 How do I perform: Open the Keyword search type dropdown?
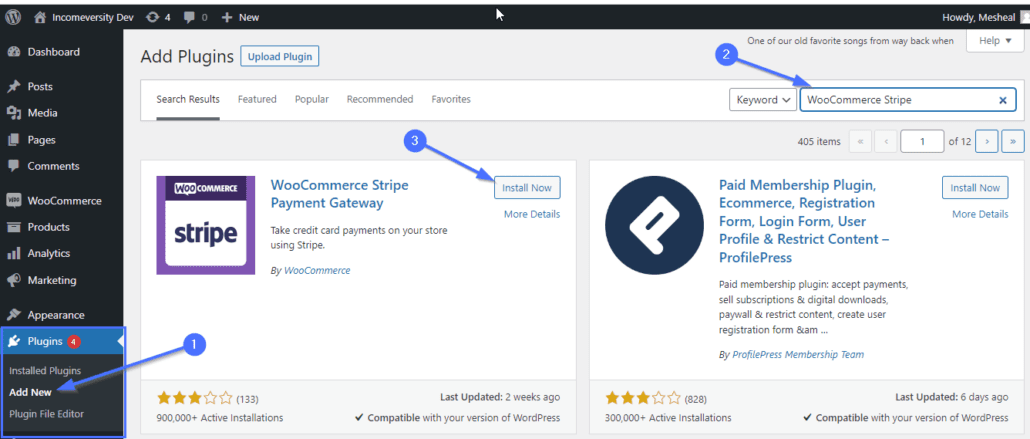pyautogui.click(x=763, y=101)
